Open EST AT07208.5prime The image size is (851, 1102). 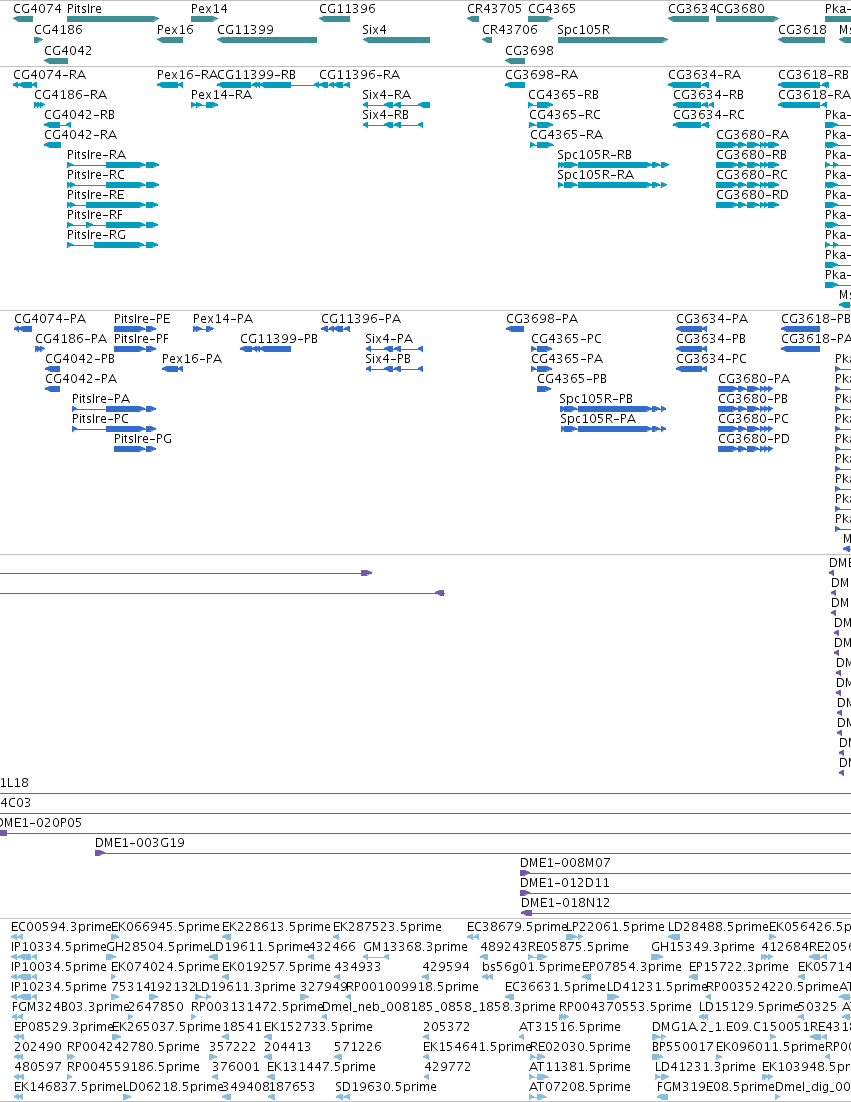[x=580, y=1087]
